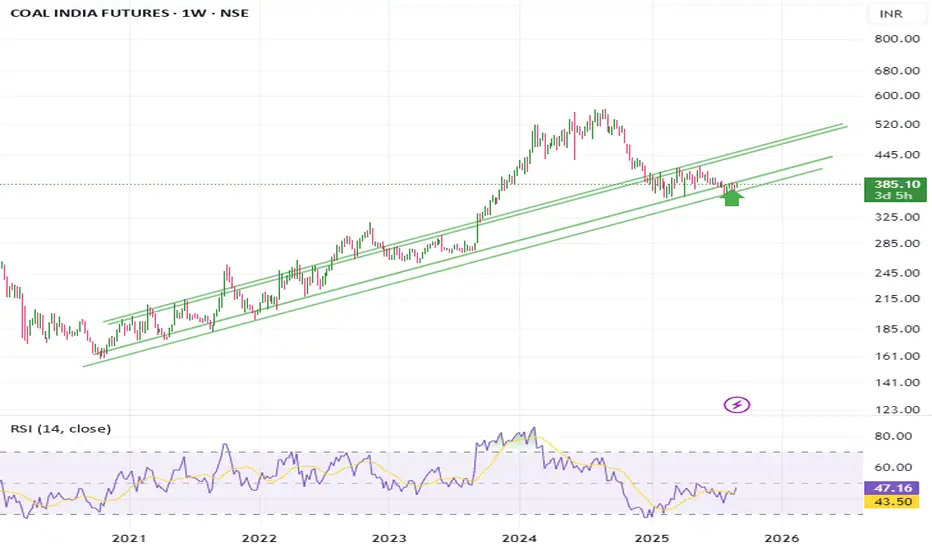The height and width of the screenshot is (550, 932).
Task: Click the 2026 label on time axis
Action: point(782,538)
